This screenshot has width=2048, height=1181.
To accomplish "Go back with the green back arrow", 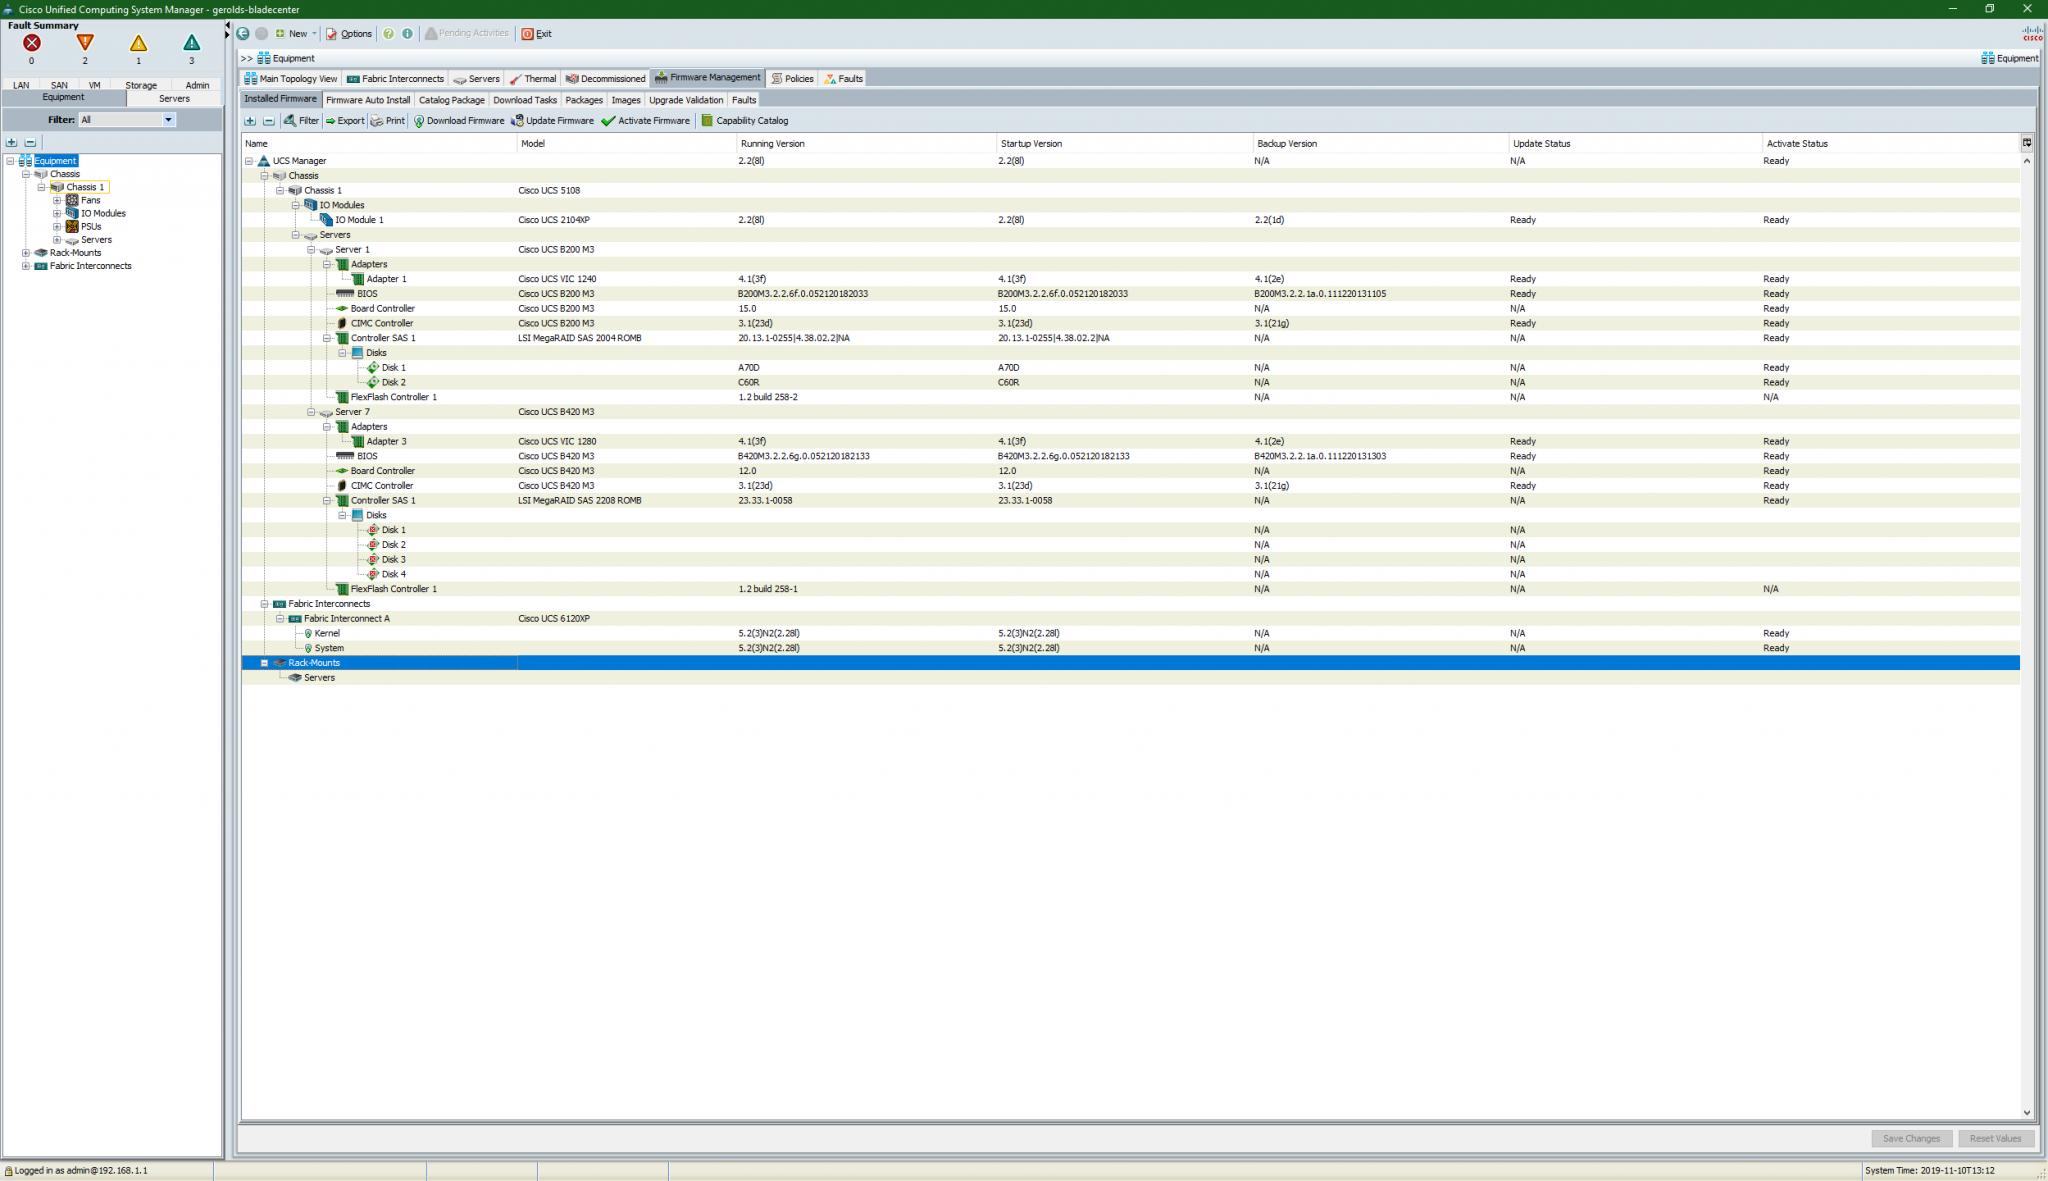I will (x=243, y=33).
